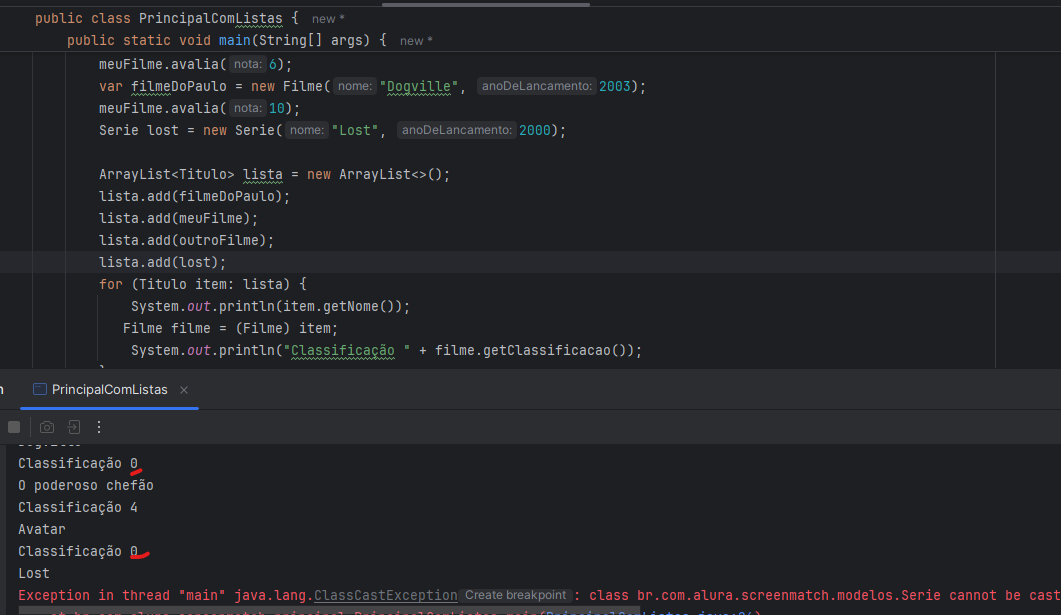The height and width of the screenshot is (615, 1061).
Task: Click console output "O poderoso chefão"
Action: [x=86, y=485]
